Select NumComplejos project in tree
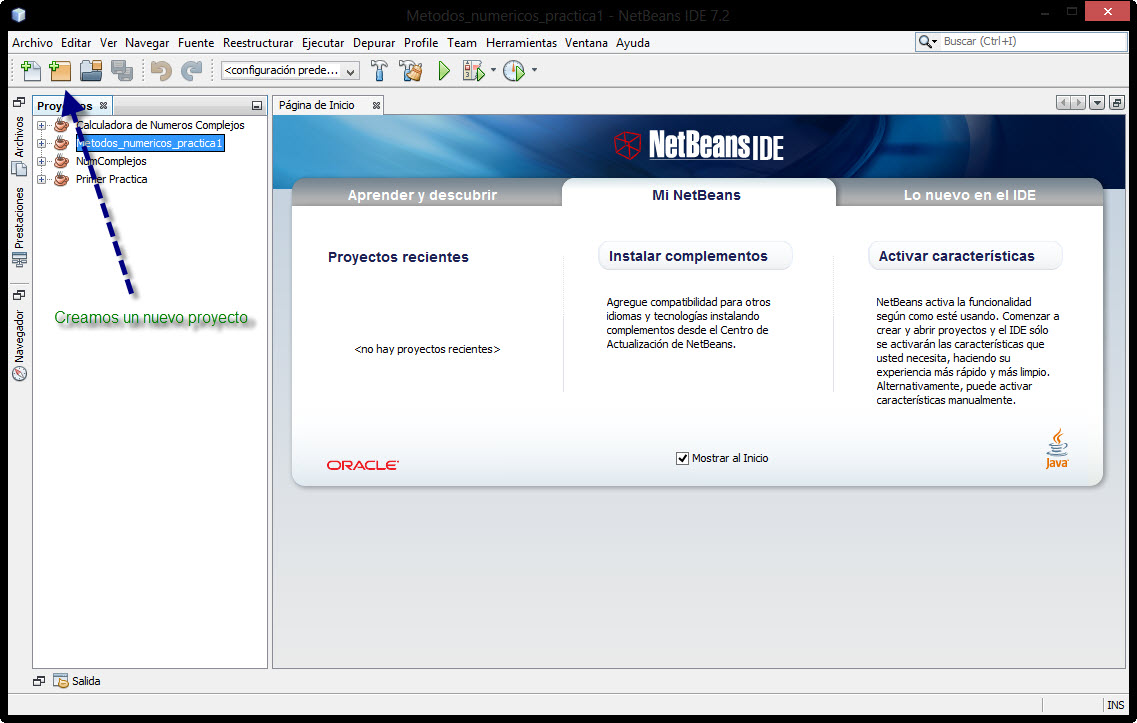The height and width of the screenshot is (723, 1137). pyautogui.click(x=111, y=162)
